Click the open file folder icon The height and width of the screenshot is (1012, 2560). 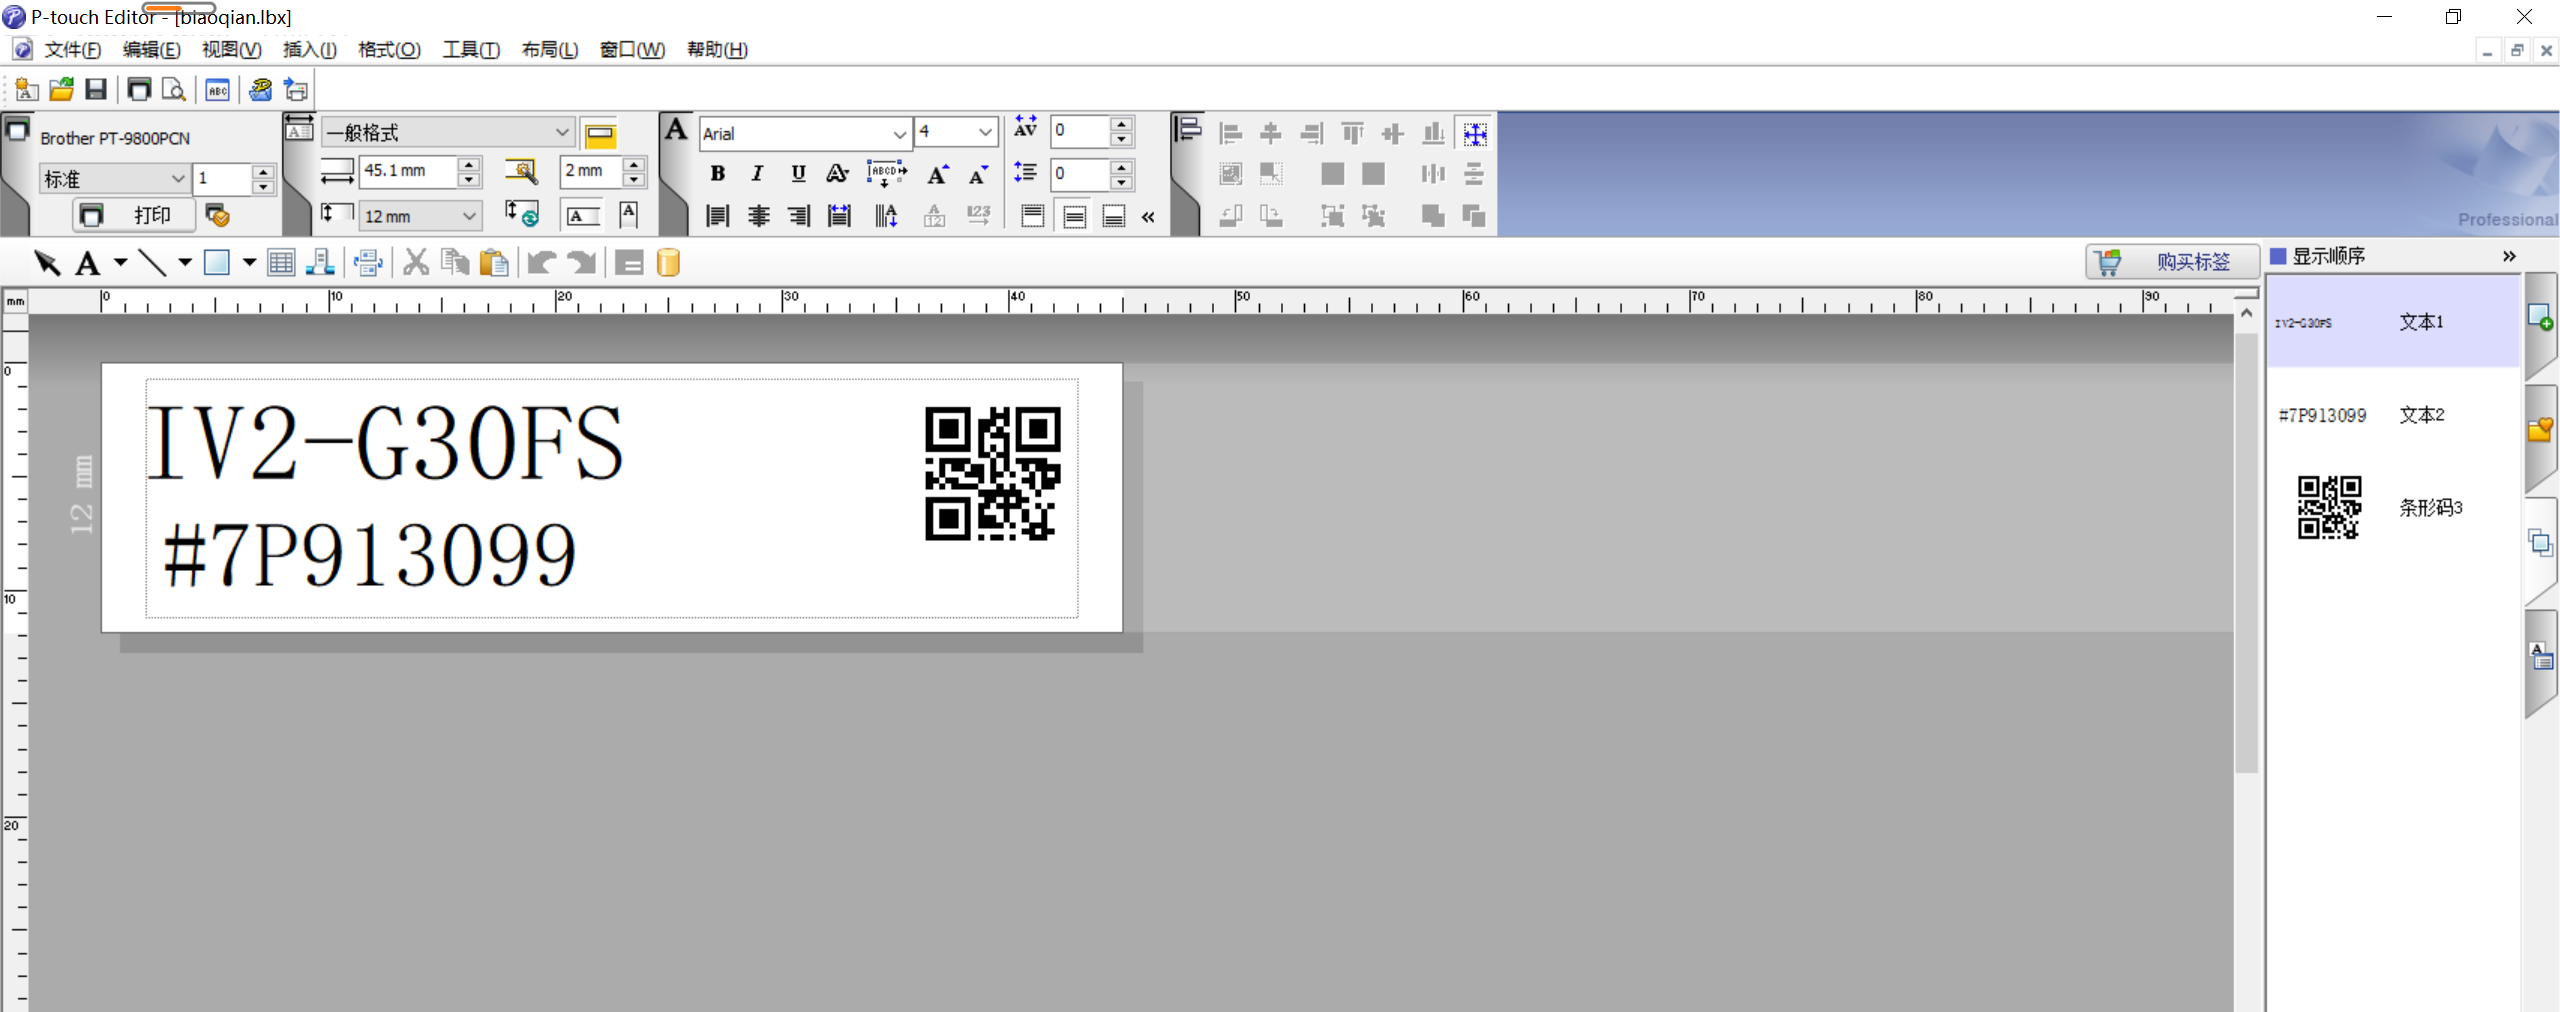[x=61, y=90]
